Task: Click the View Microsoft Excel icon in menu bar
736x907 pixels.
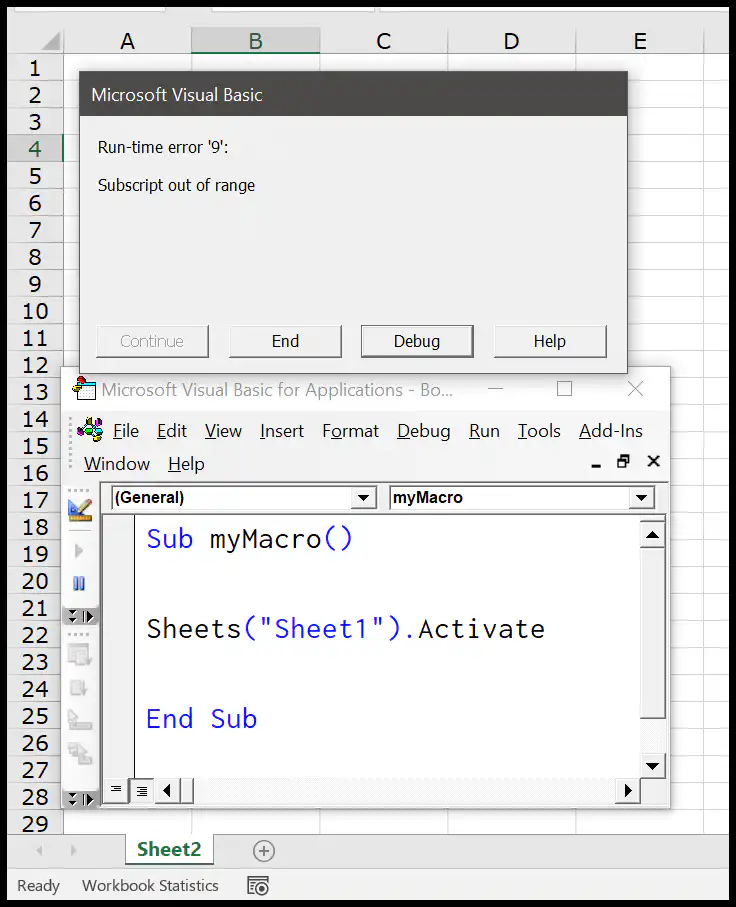Action: tap(90, 430)
